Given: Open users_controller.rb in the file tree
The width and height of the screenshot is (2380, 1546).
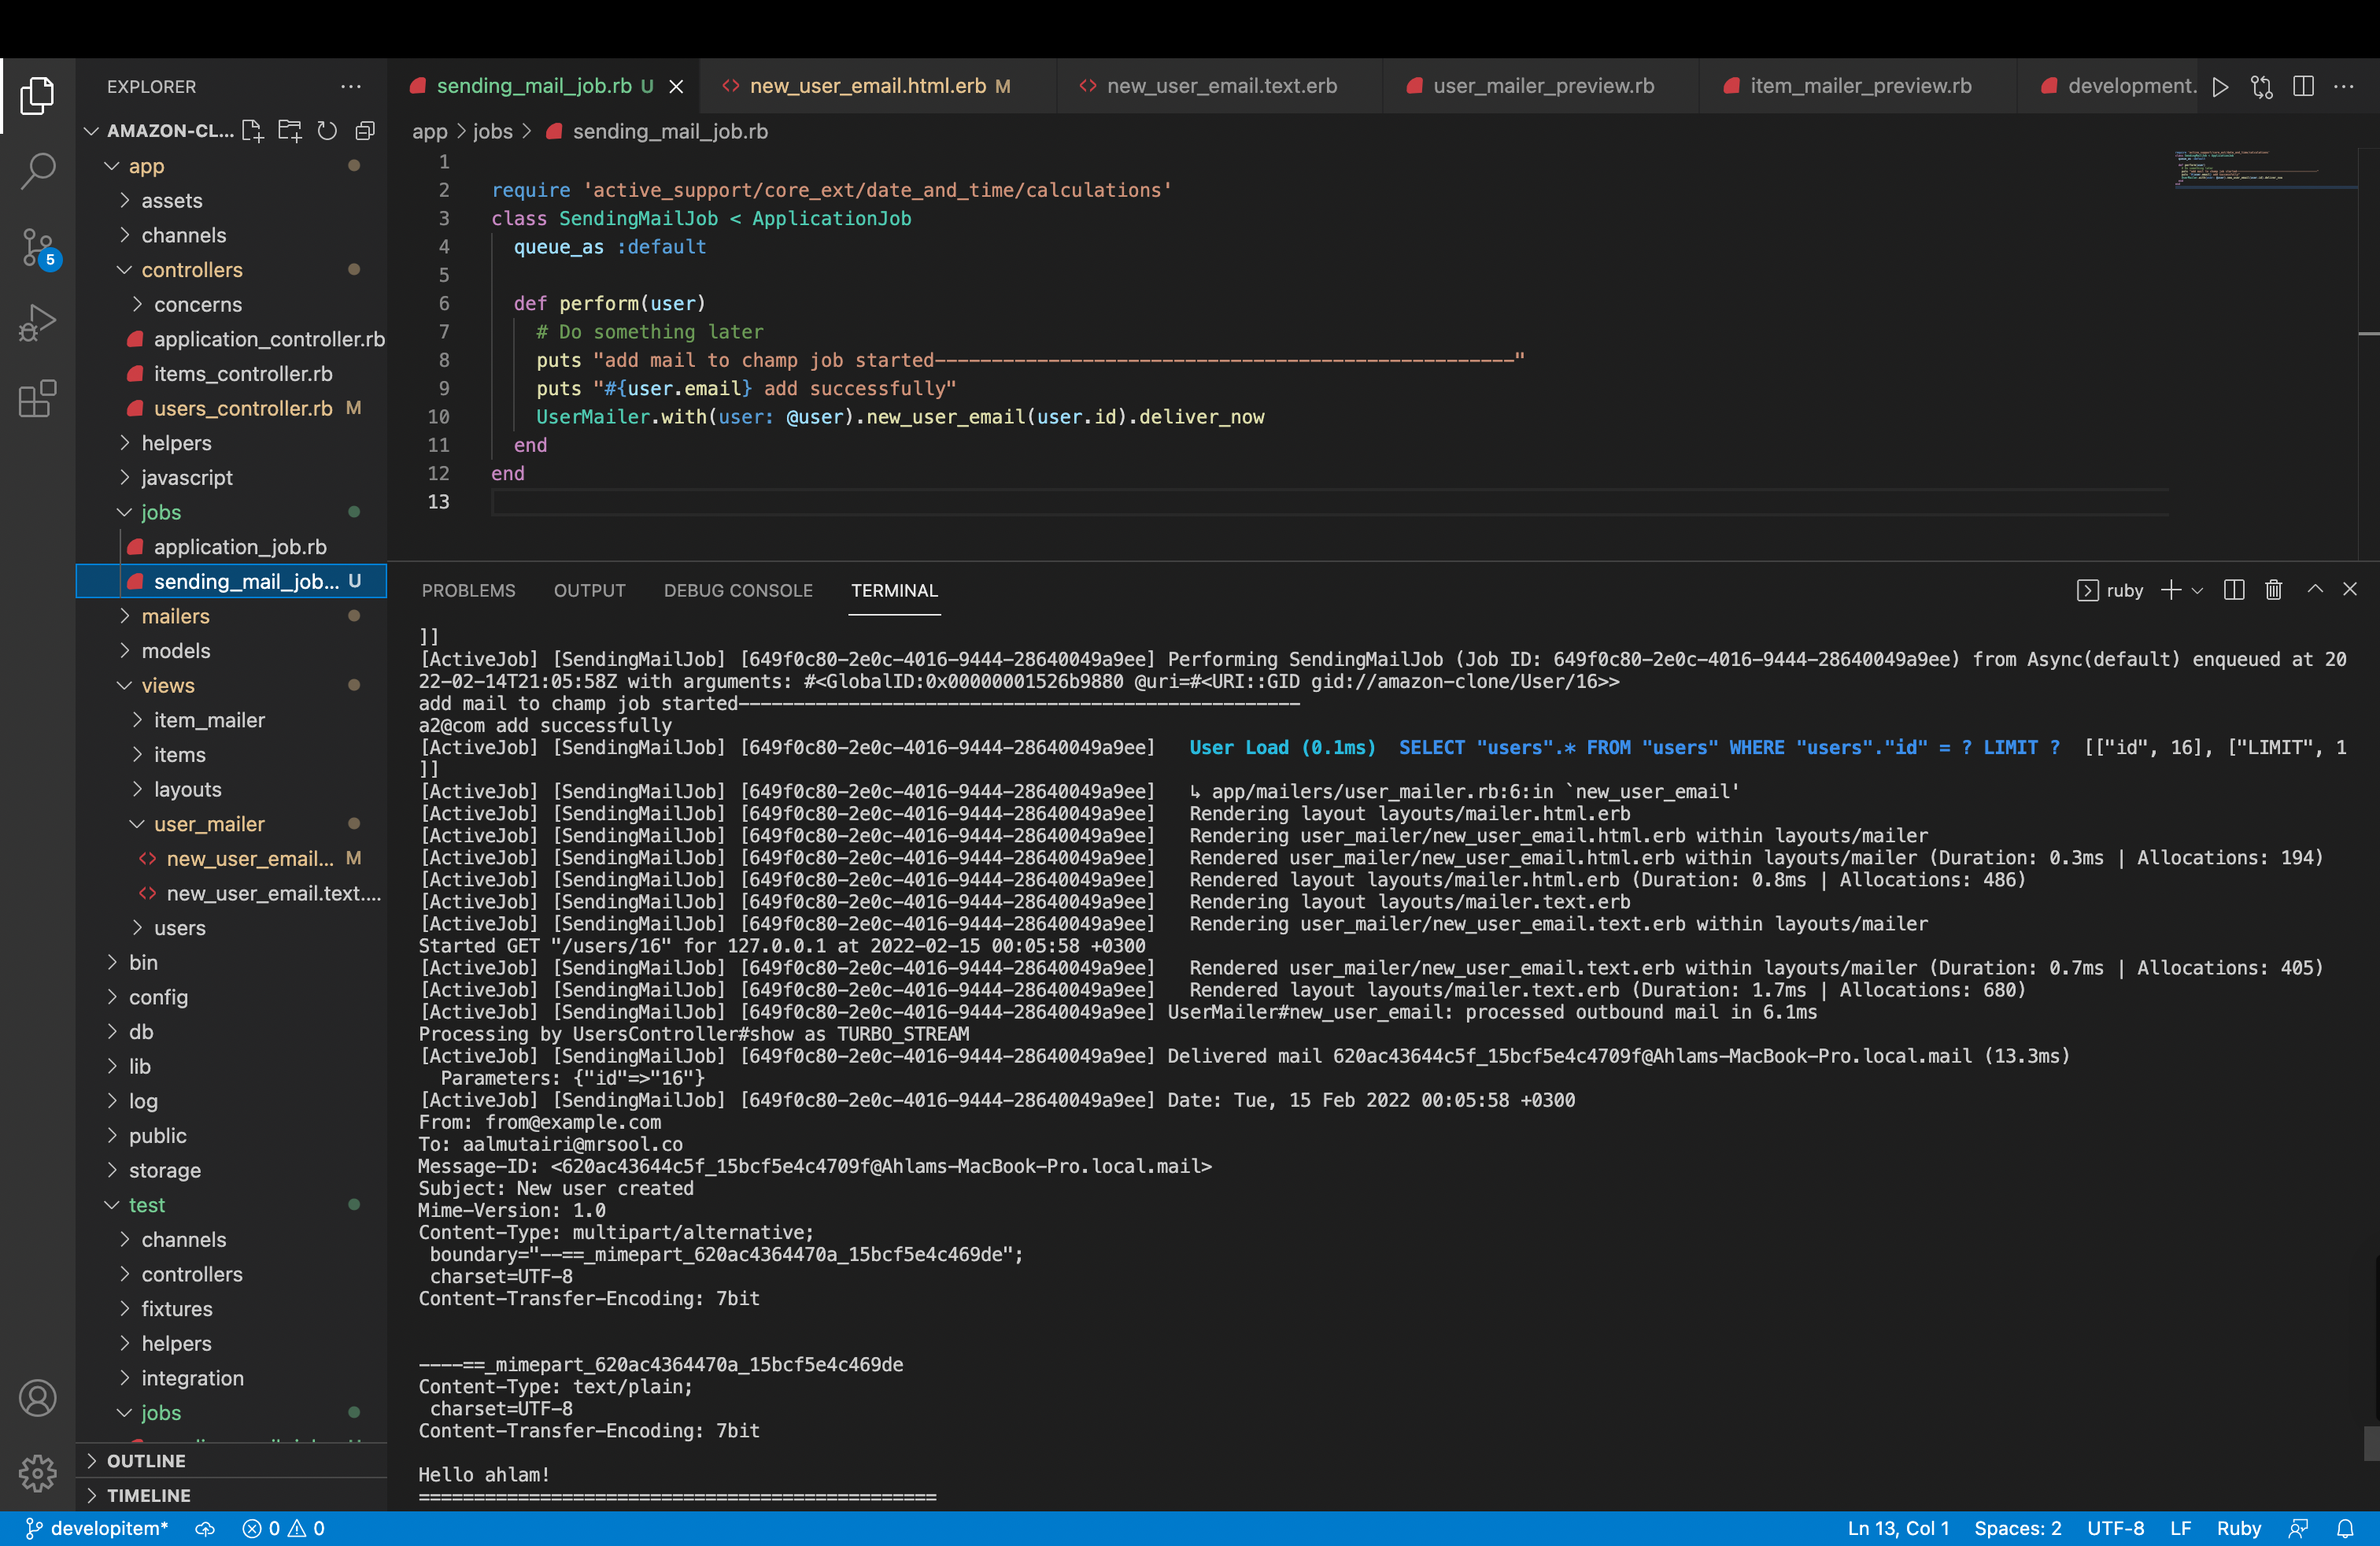Looking at the screenshot, I should click(231, 408).
